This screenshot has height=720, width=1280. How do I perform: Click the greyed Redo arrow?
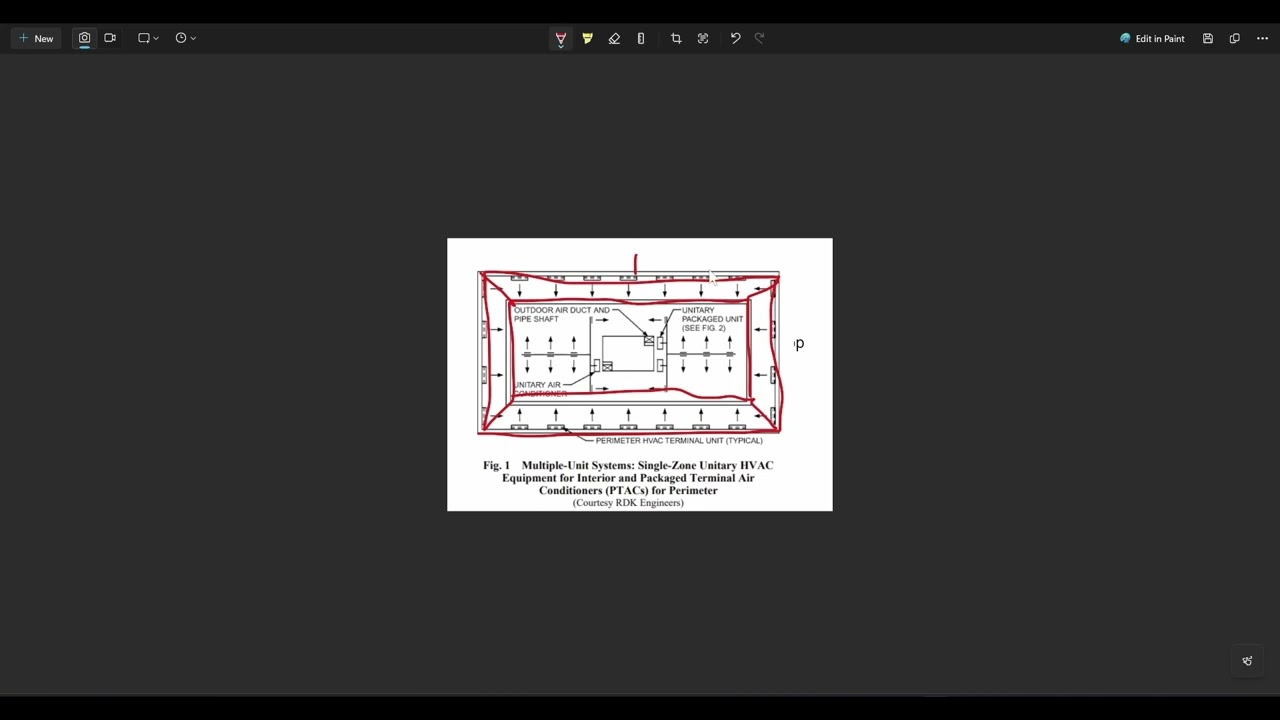(x=760, y=38)
